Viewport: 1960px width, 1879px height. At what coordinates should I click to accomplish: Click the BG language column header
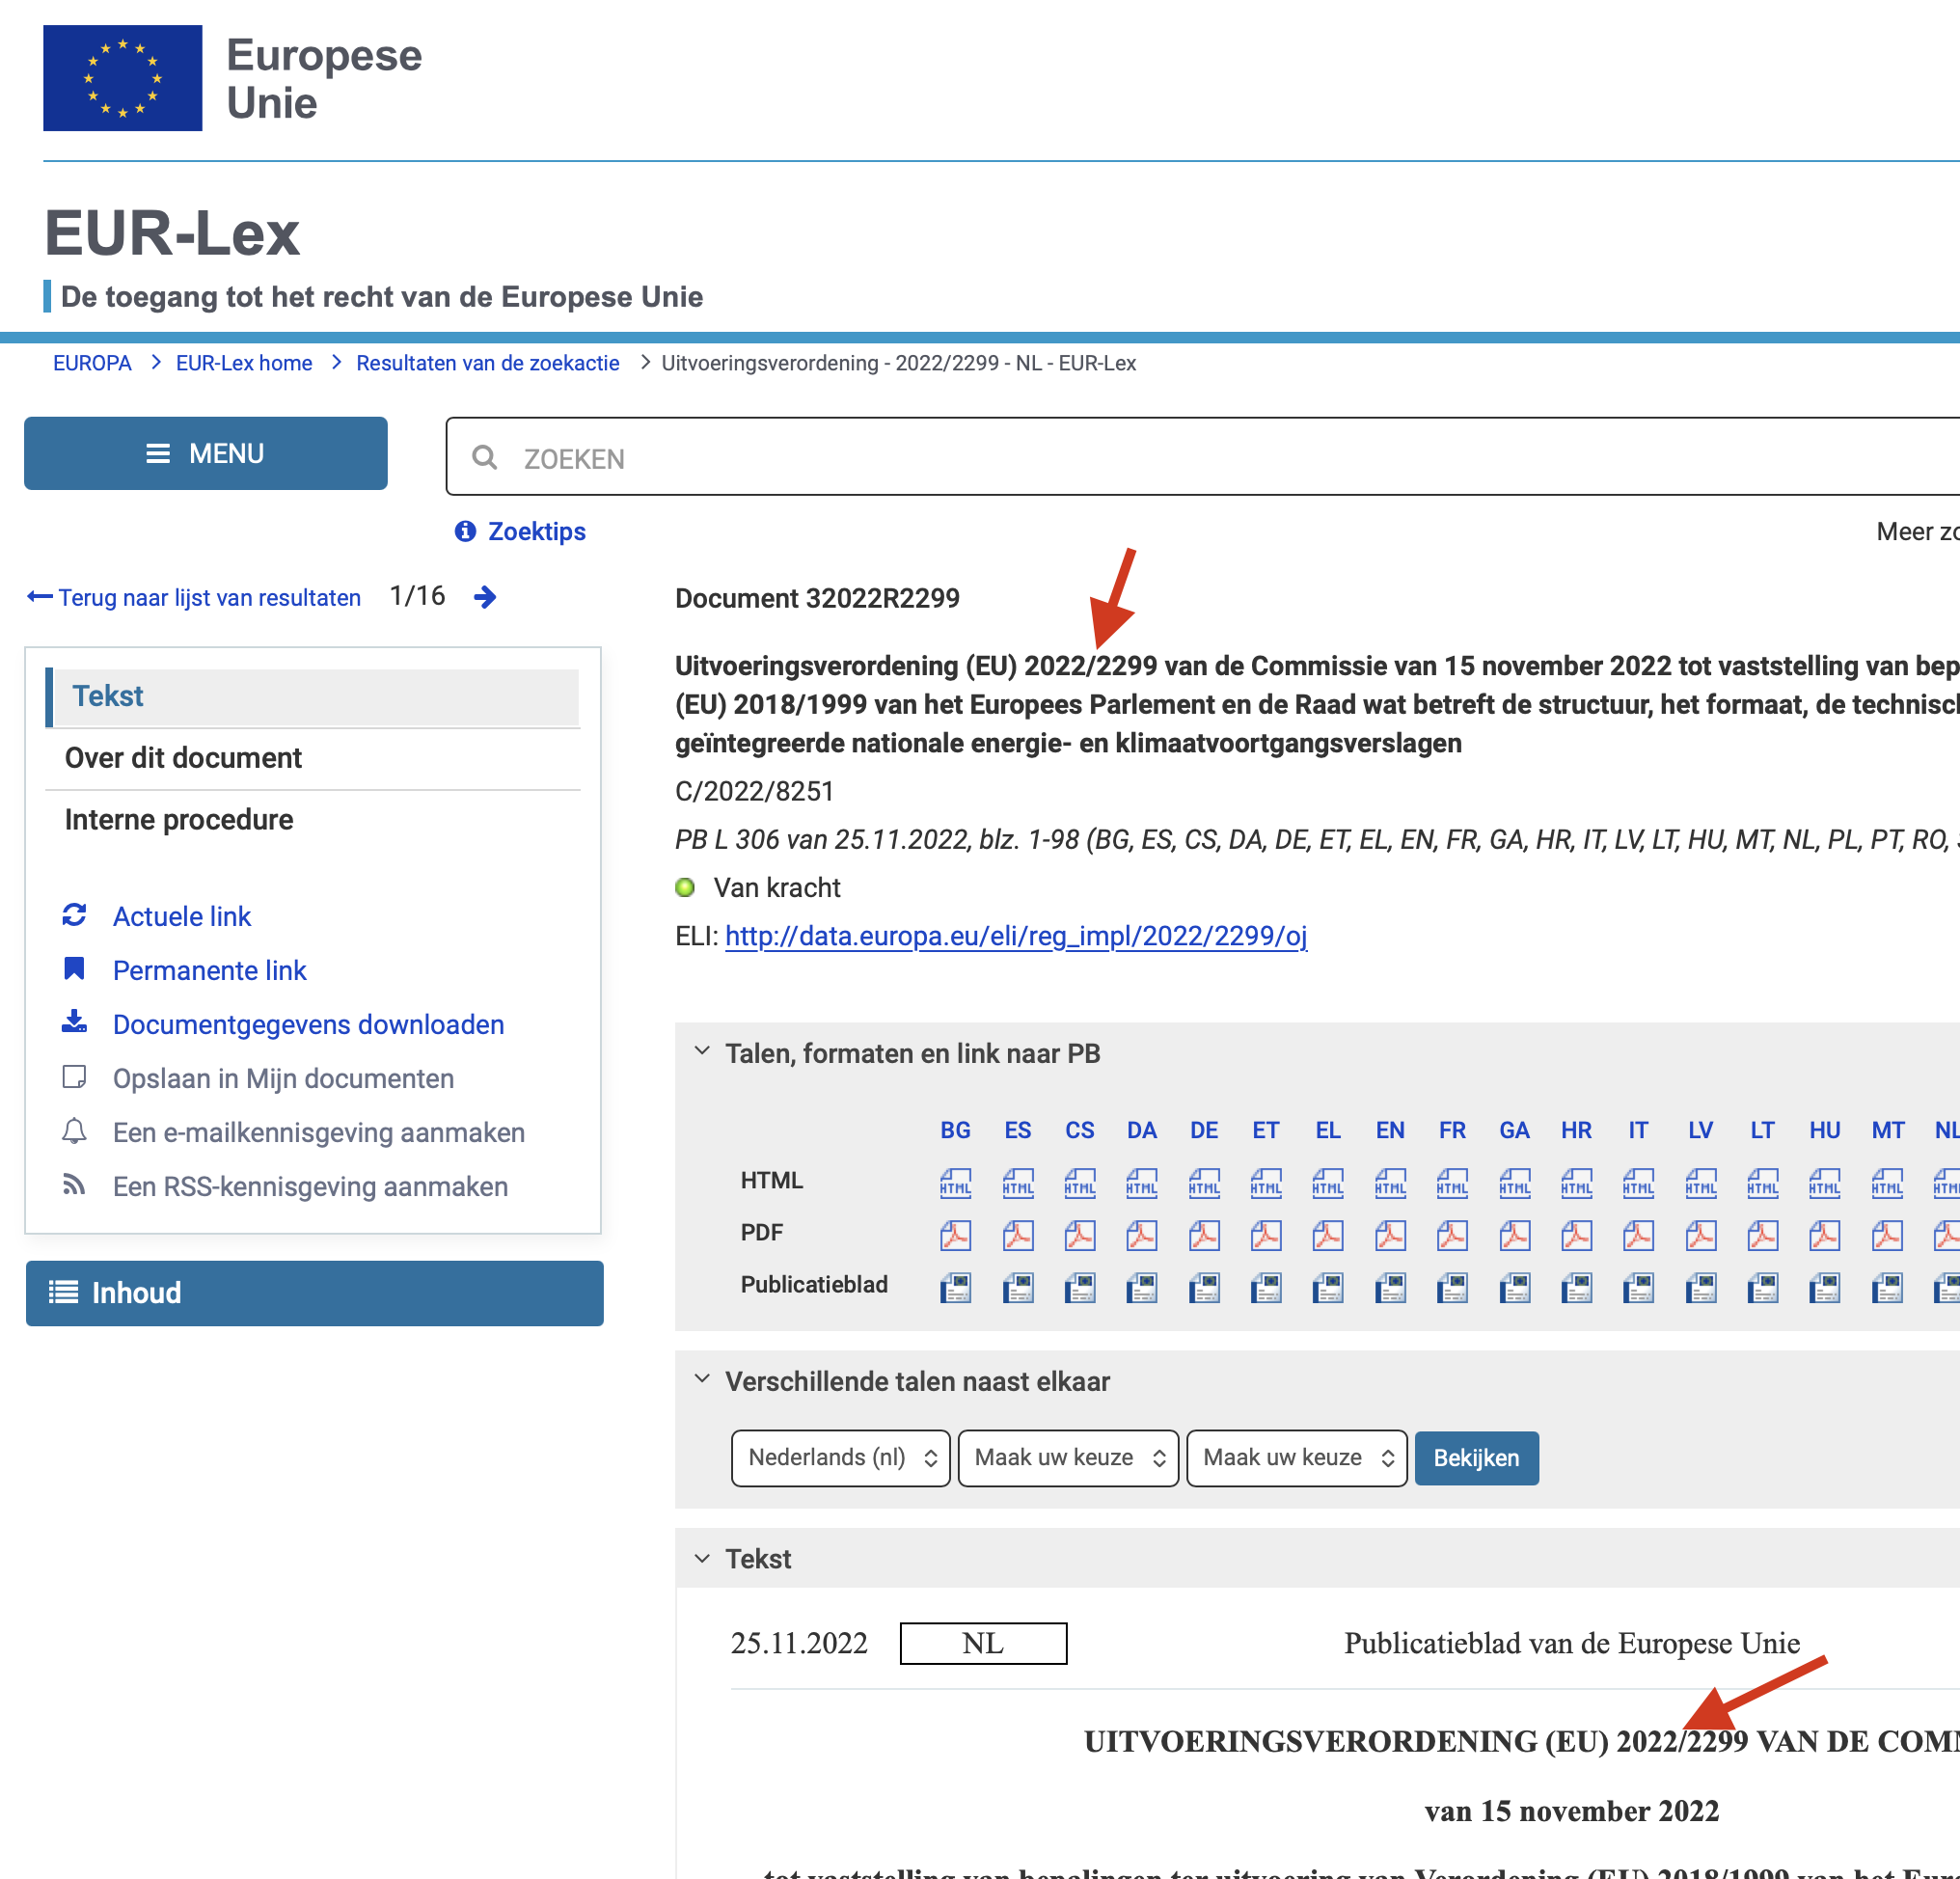955,1130
